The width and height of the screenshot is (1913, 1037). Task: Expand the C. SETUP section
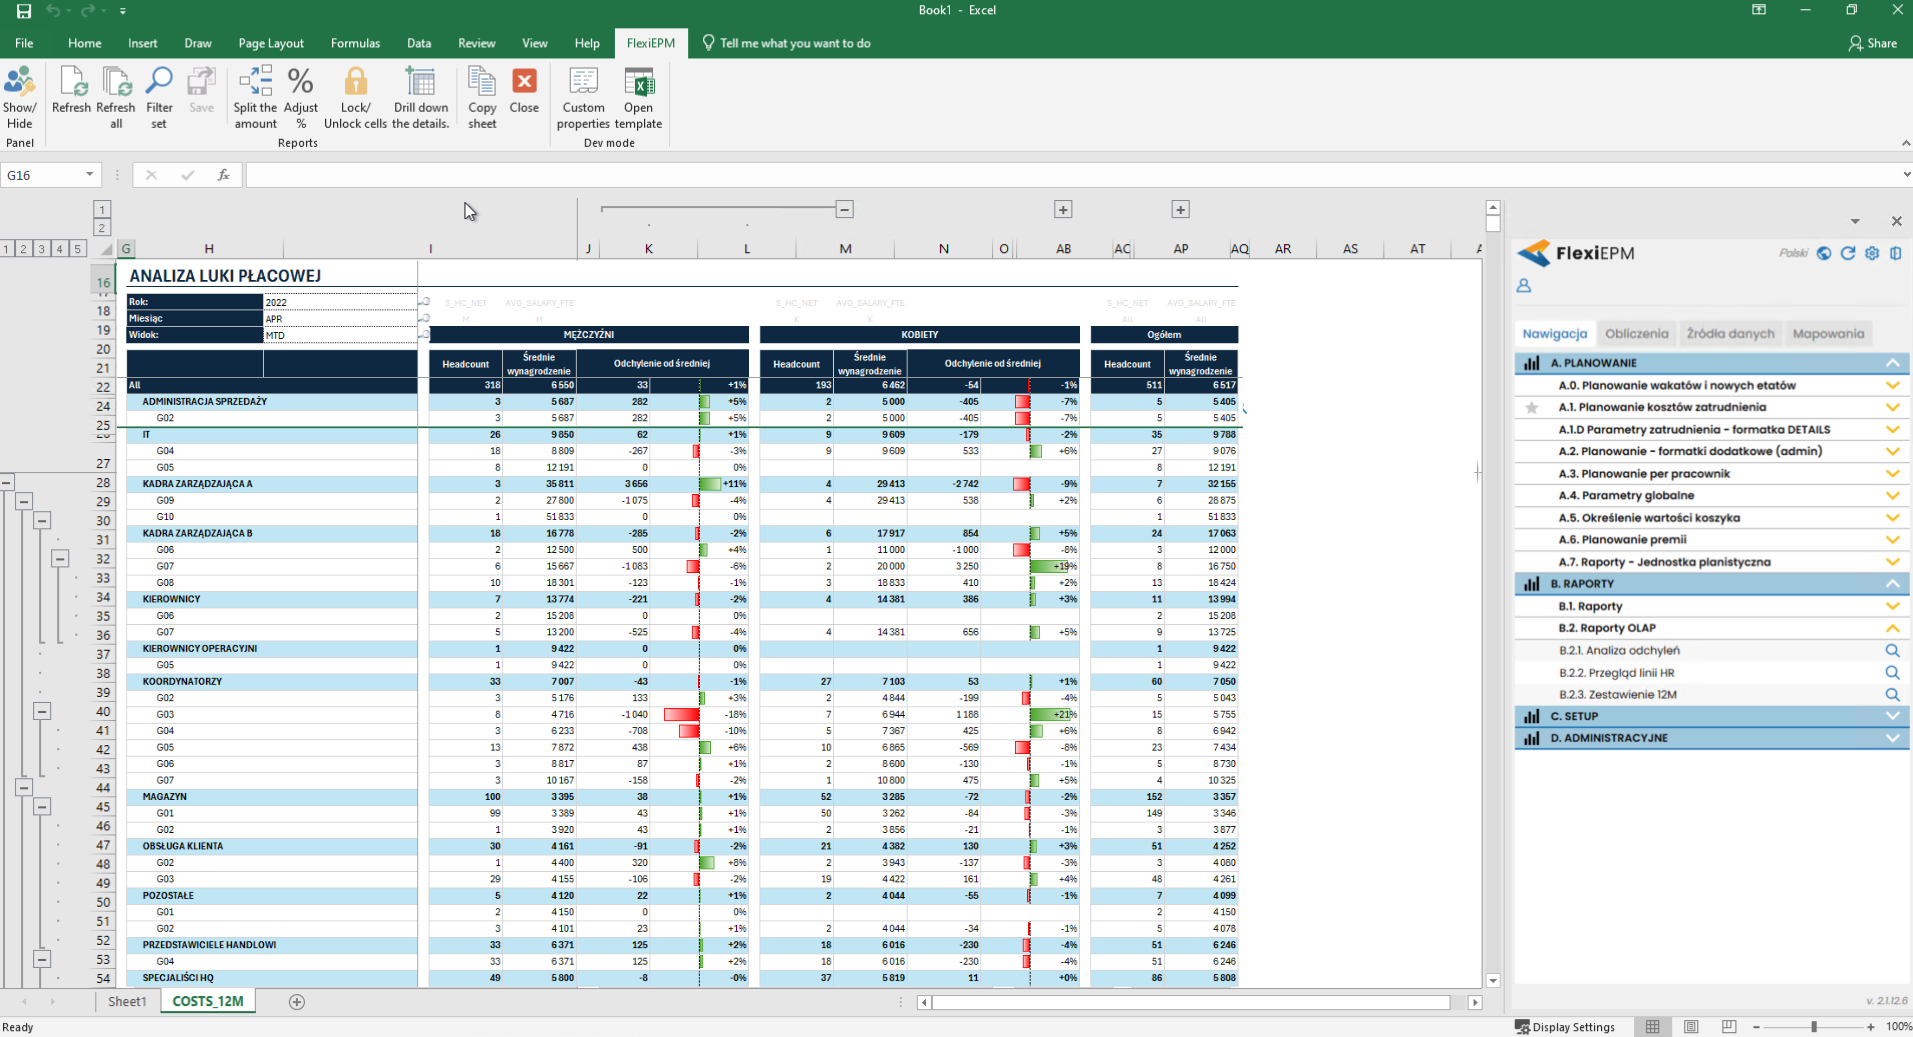click(1892, 716)
